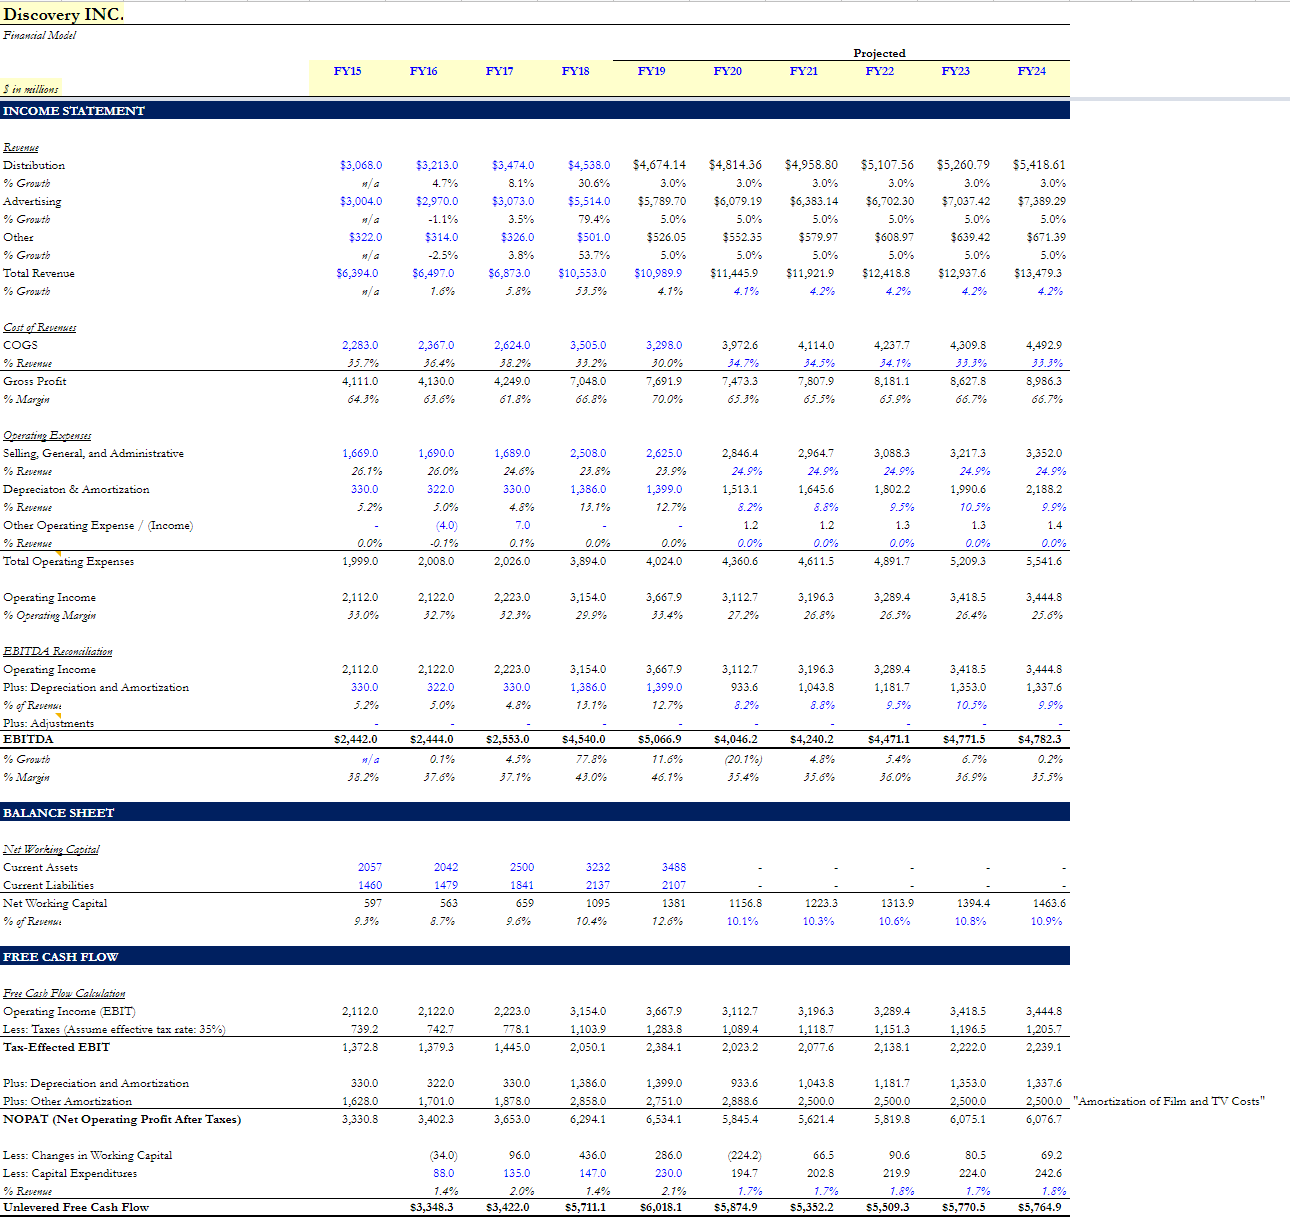Select the FY21 column header
The height and width of the screenshot is (1227, 1290).
click(x=804, y=71)
